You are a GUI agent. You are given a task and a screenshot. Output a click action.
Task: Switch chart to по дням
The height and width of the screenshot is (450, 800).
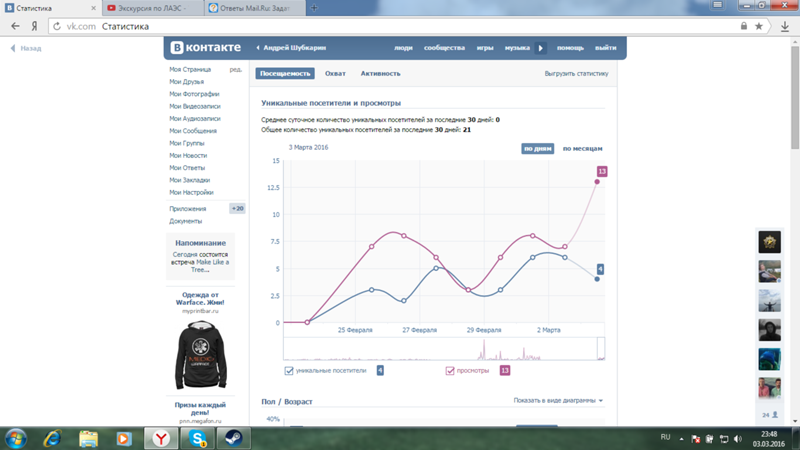coord(538,148)
